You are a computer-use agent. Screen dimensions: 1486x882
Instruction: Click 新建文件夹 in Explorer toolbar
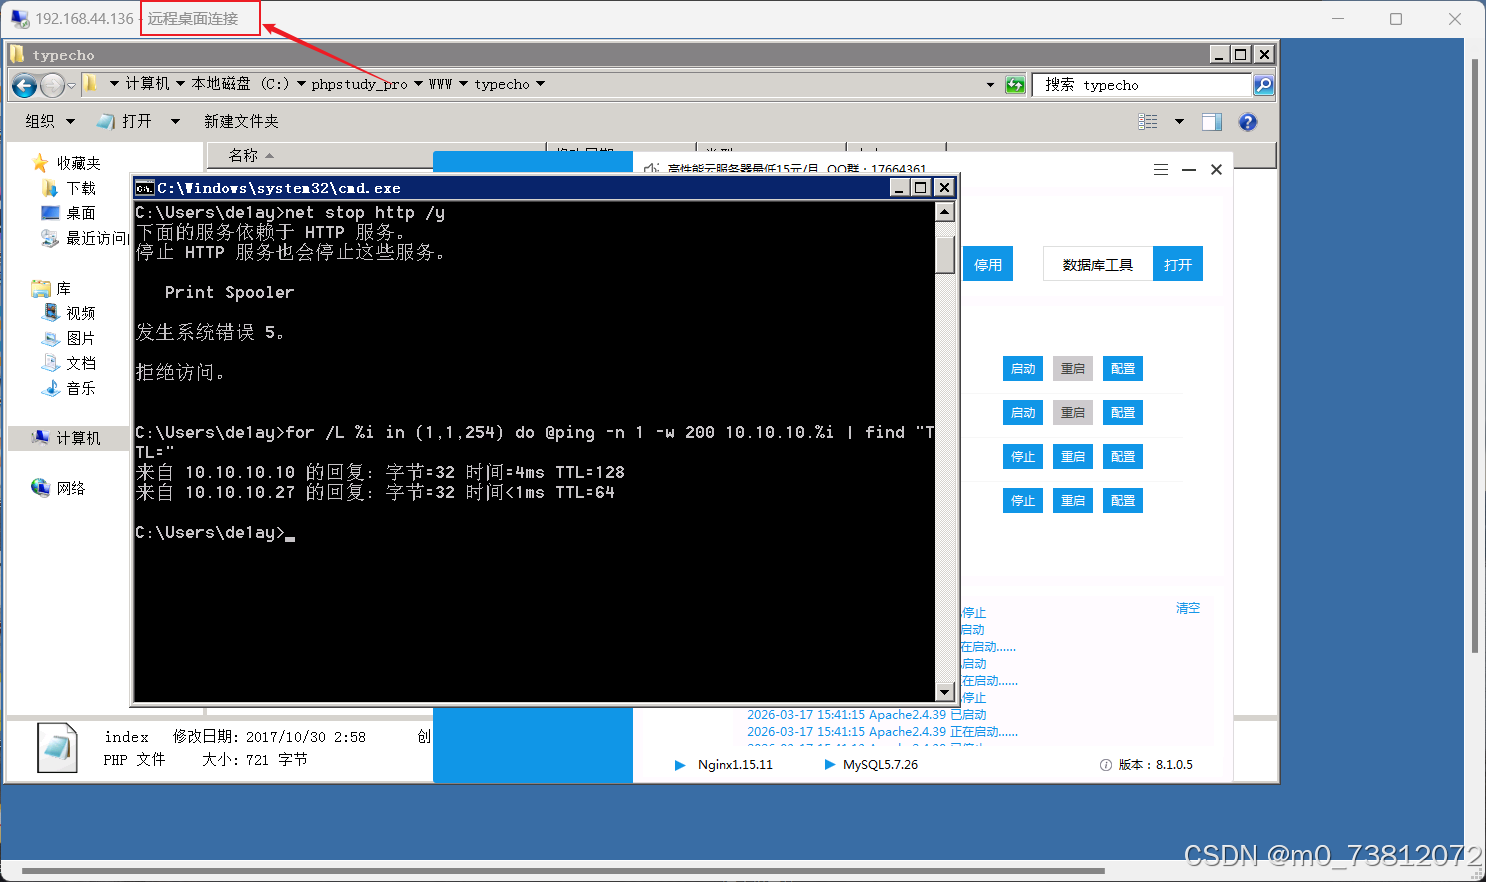click(241, 122)
